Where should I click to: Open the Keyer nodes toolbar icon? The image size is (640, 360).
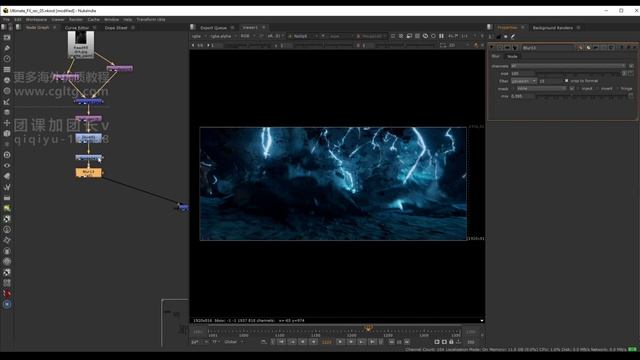pos(7,102)
